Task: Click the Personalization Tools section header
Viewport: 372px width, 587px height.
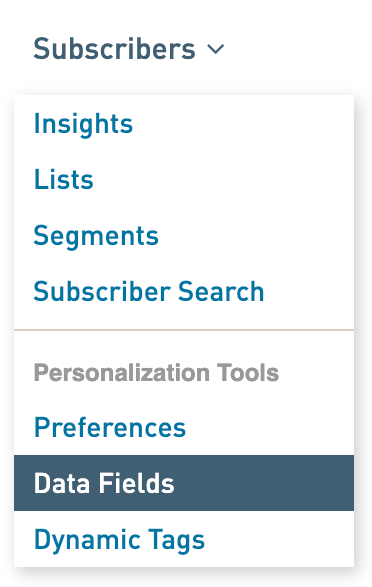Action: (156, 372)
